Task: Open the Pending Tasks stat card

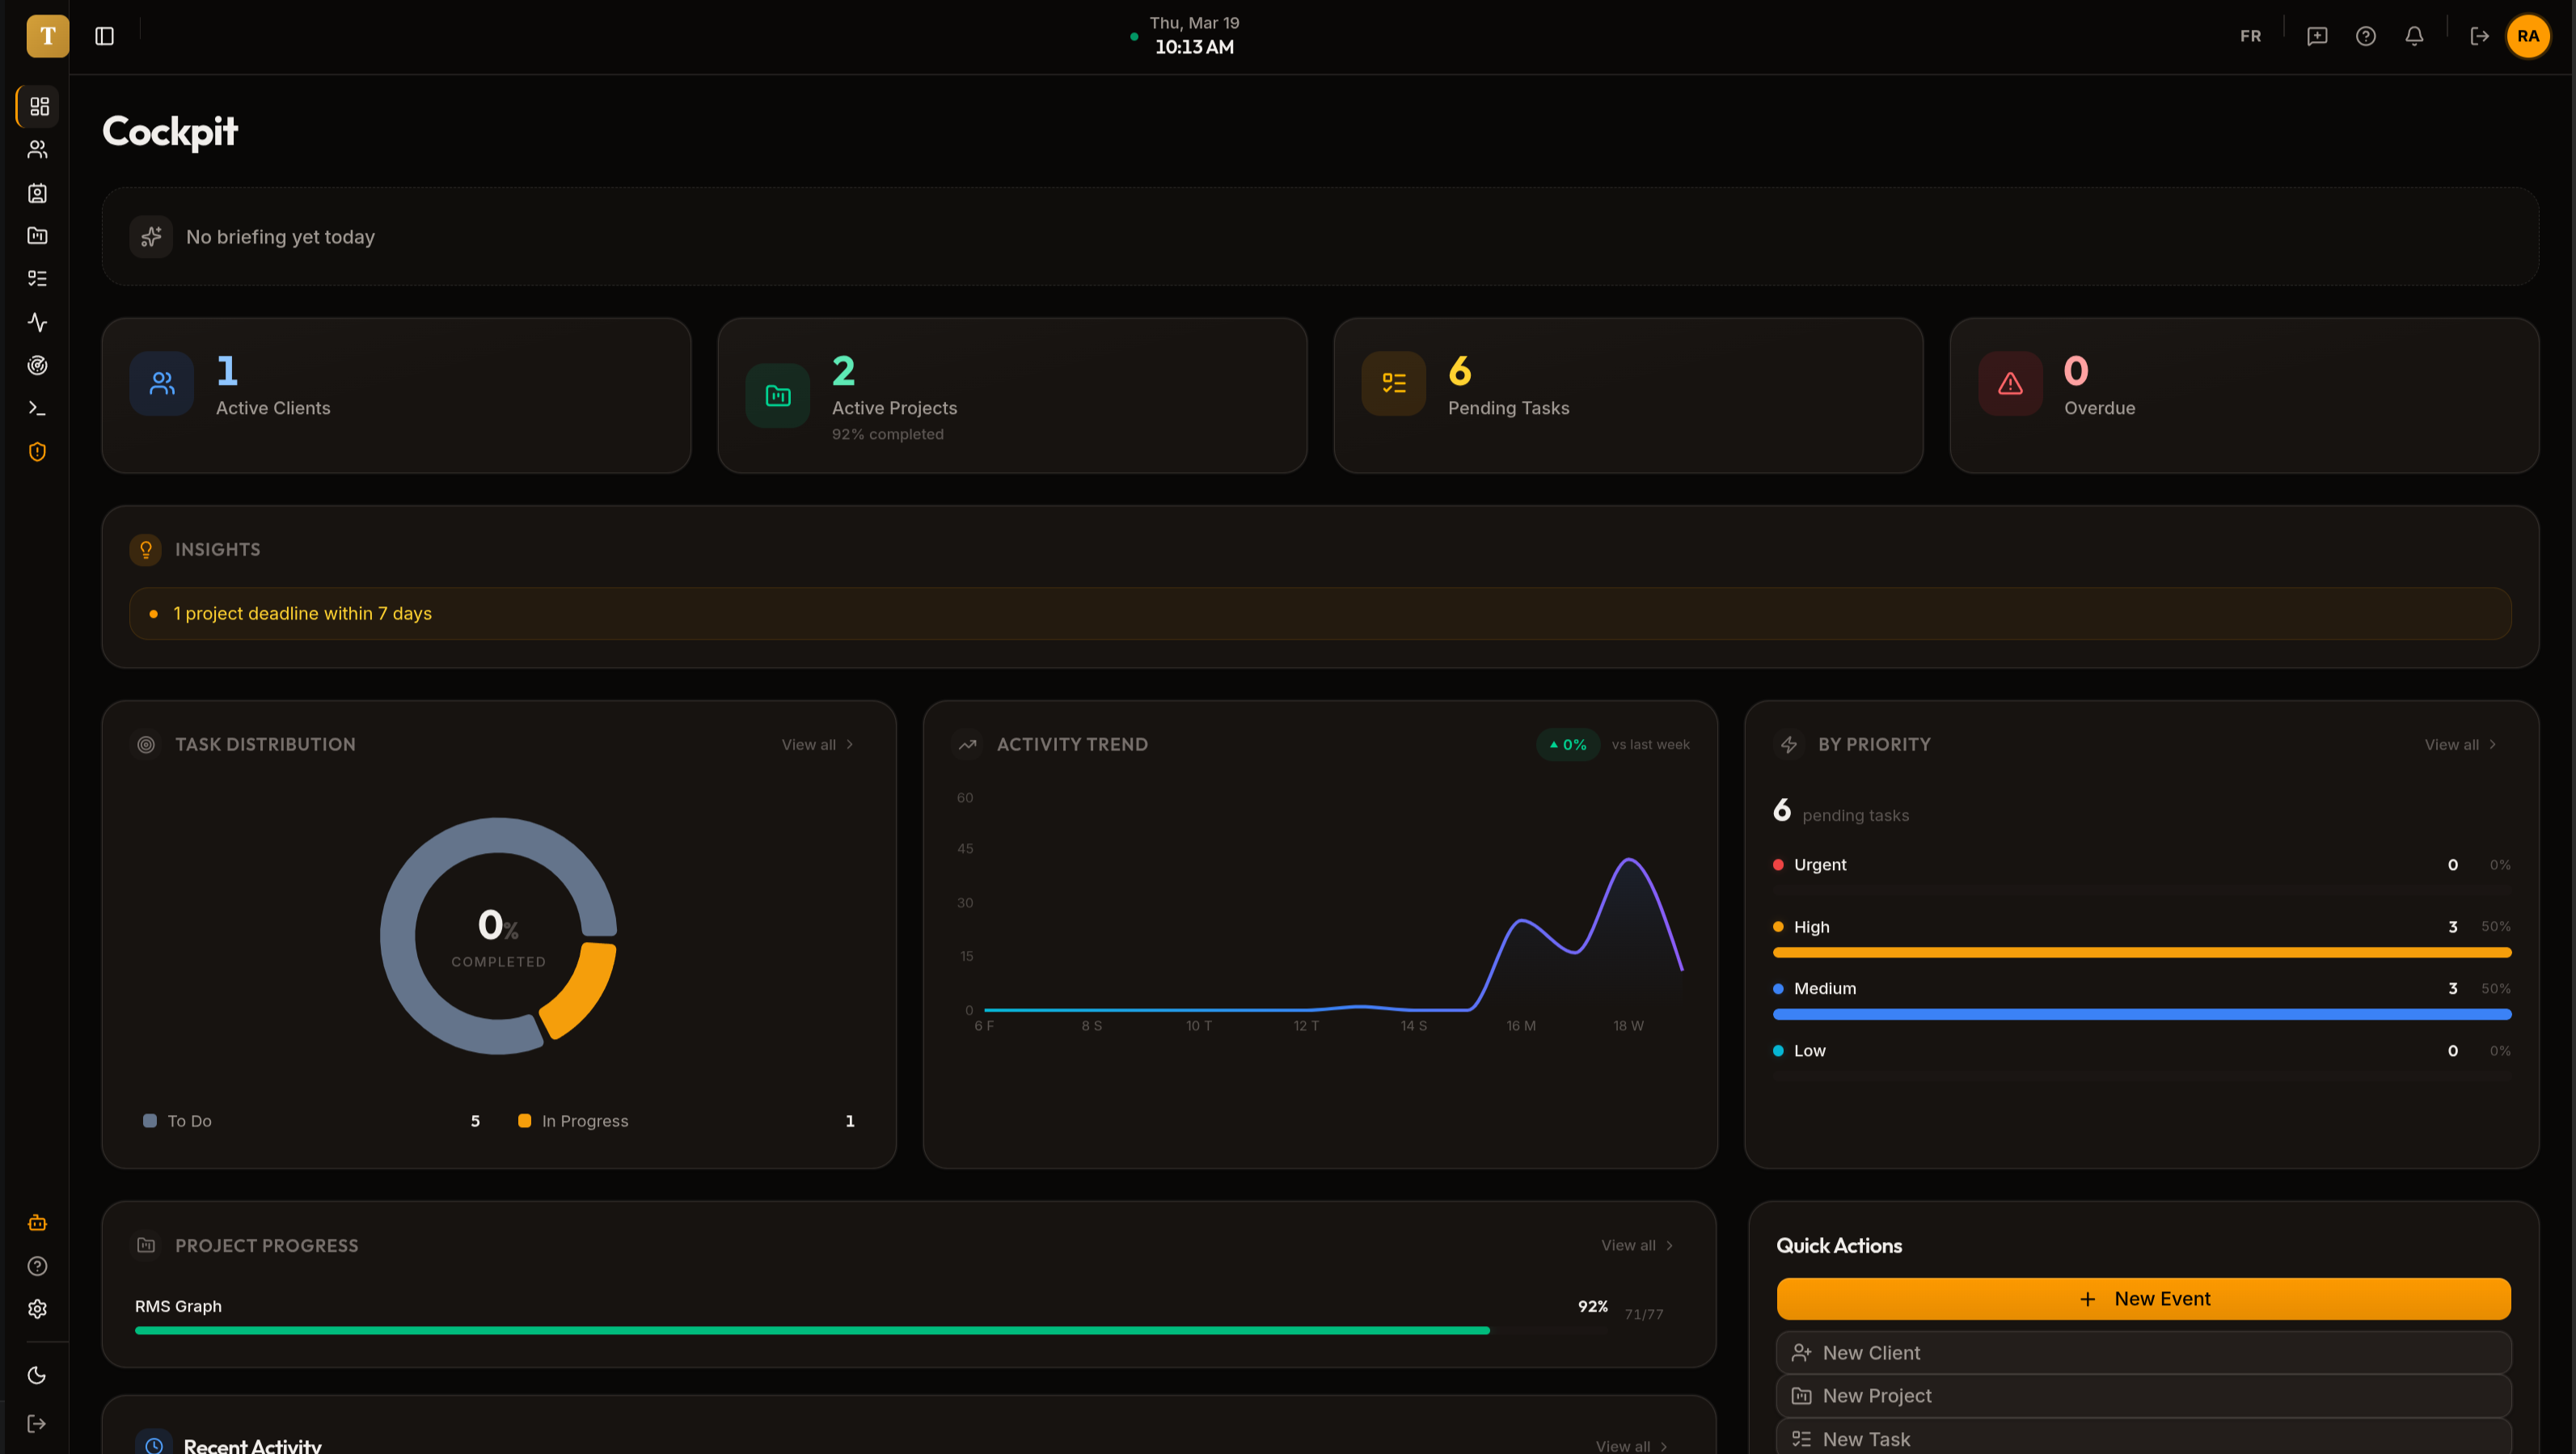Action: [x=1628, y=396]
